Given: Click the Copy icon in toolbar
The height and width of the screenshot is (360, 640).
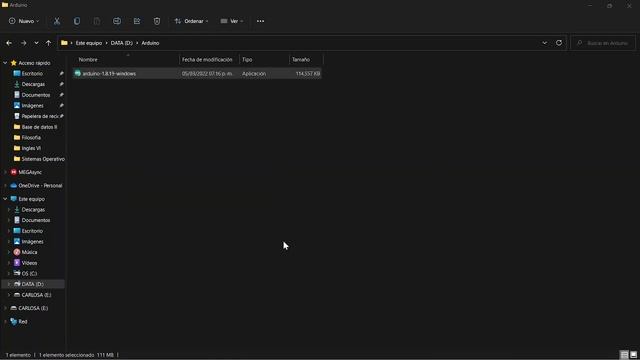Looking at the screenshot, I should coord(77,21).
